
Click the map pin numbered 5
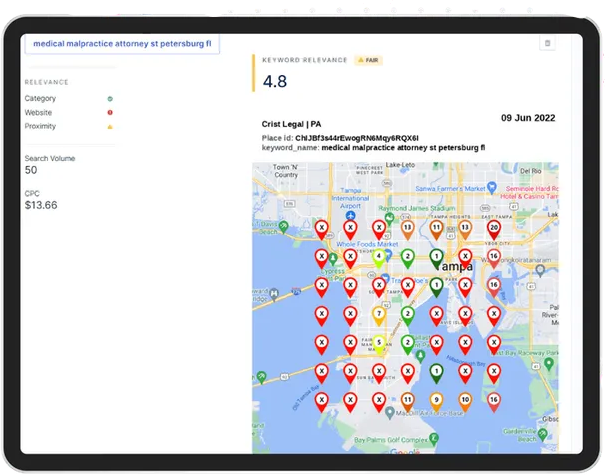[379, 345]
